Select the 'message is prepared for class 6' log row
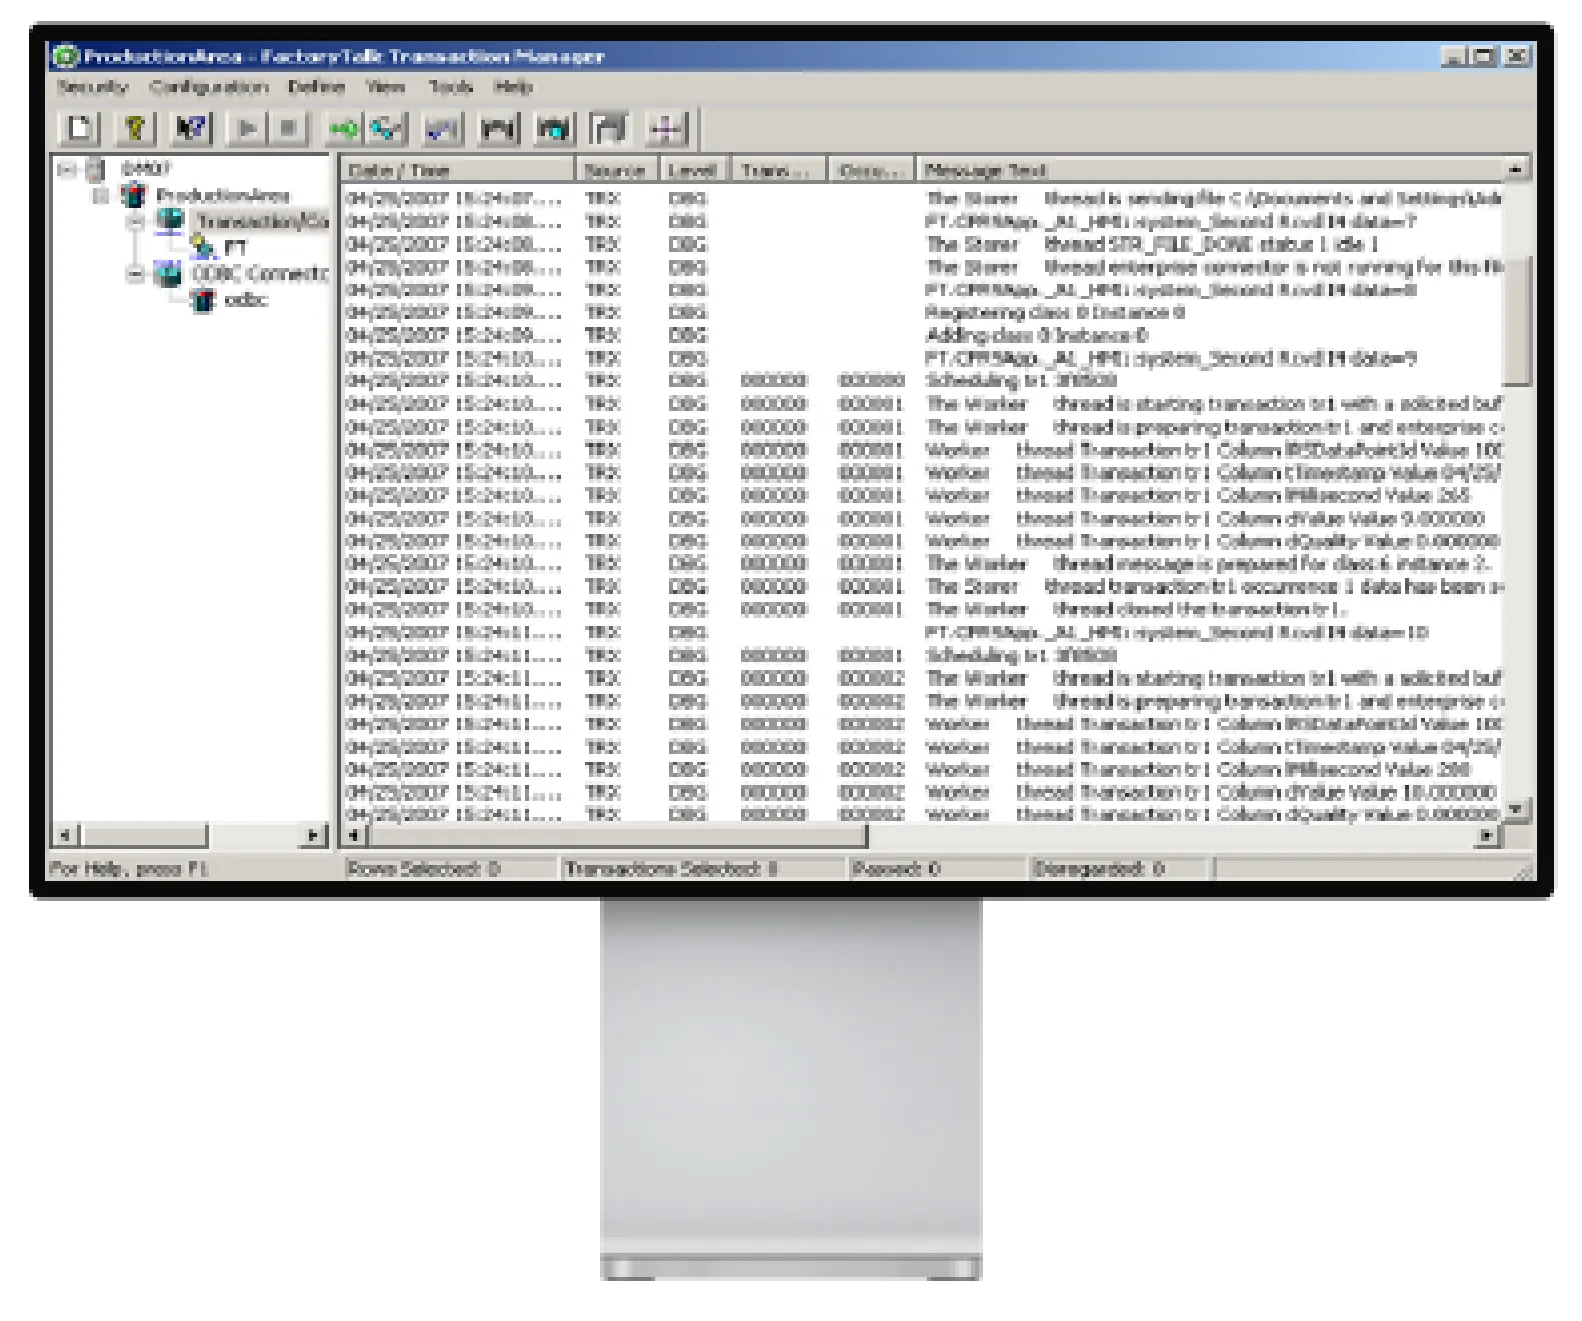 922,564
